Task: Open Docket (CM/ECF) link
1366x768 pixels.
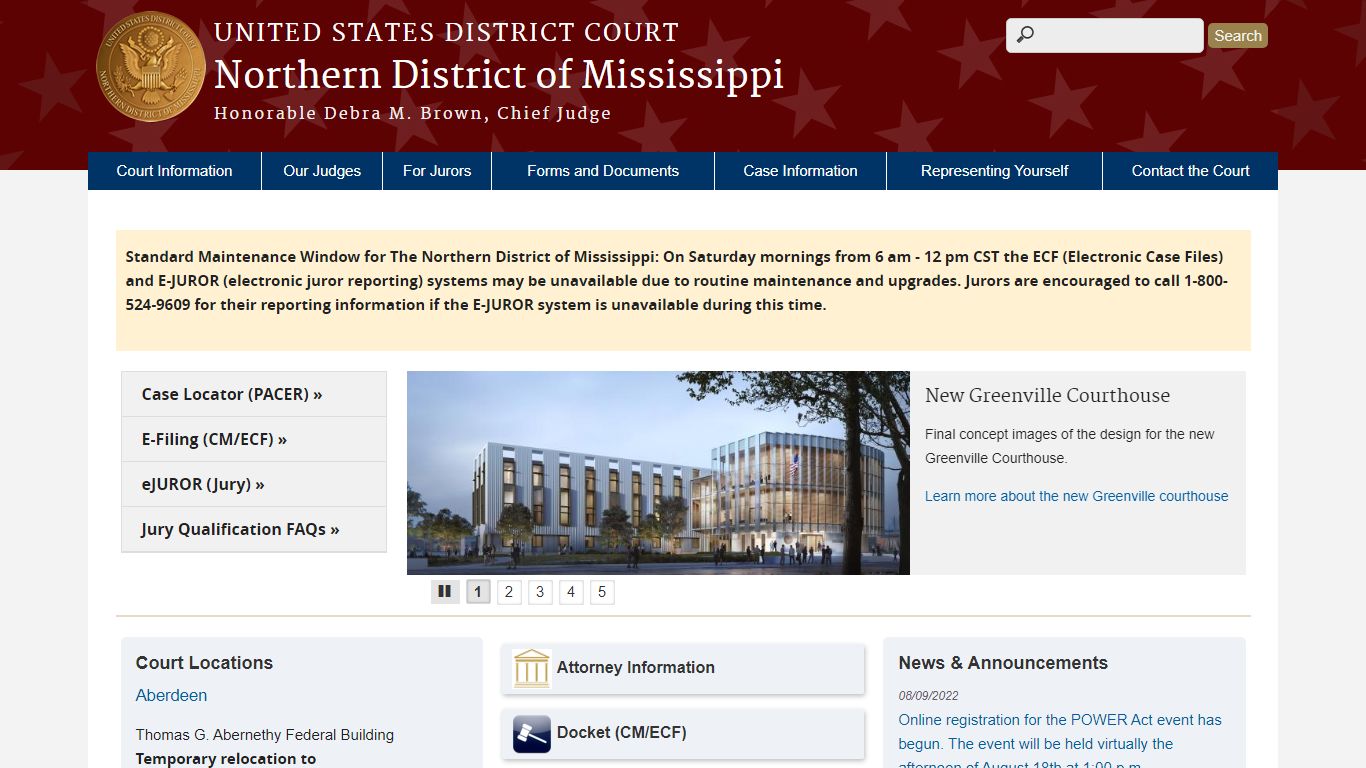Action: point(683,733)
